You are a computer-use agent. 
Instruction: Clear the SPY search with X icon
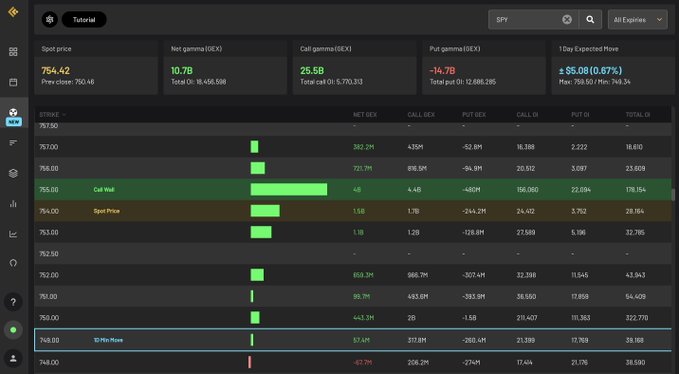(567, 19)
